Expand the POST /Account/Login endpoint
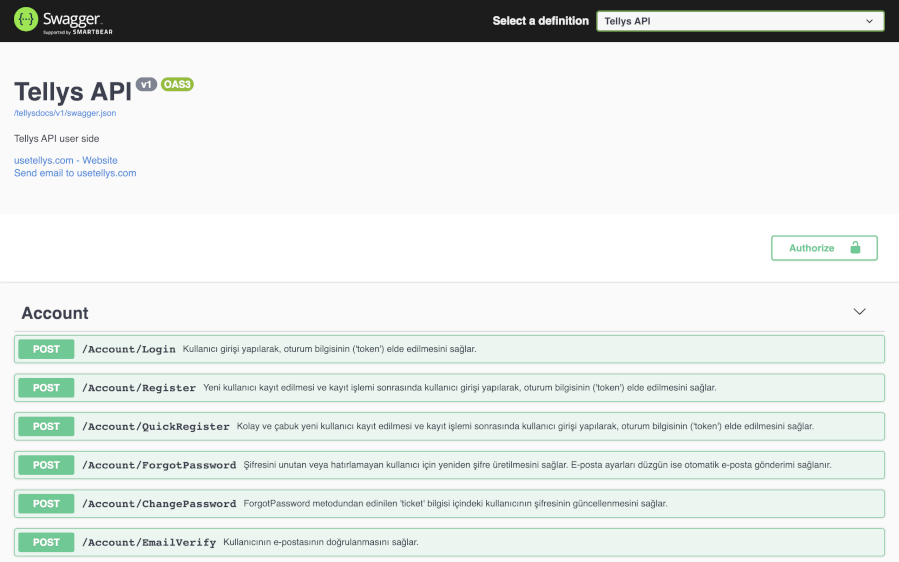 129,349
